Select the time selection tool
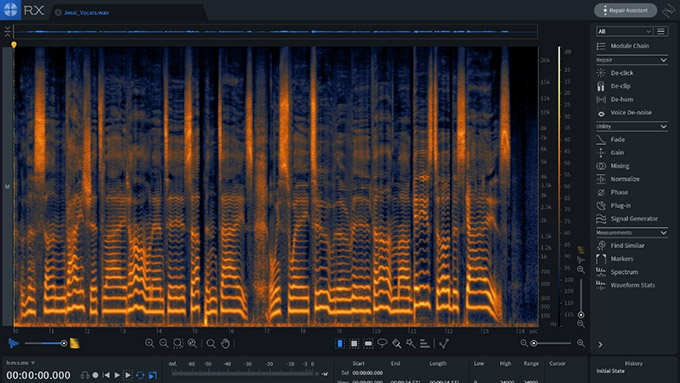This screenshot has height=383, width=680. click(x=340, y=344)
